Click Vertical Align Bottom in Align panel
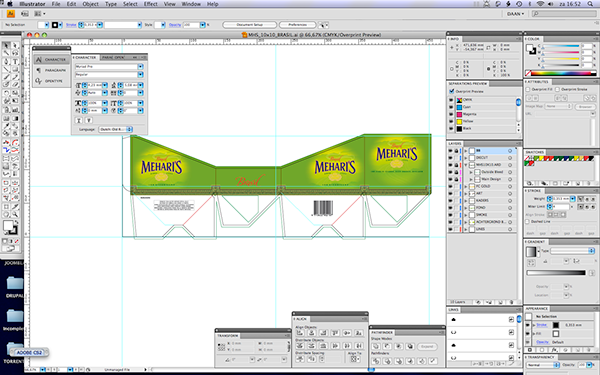Screen dimensions: 600x375 click(x=359, y=333)
